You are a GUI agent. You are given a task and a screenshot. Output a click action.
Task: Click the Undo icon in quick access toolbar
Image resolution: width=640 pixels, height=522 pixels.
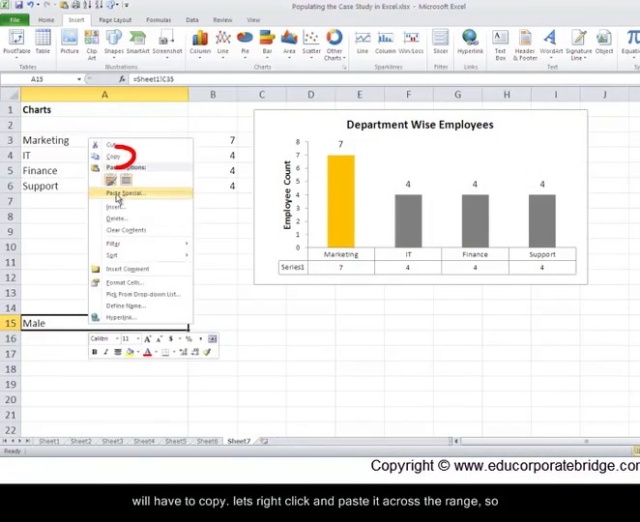pyautogui.click(x=30, y=5)
